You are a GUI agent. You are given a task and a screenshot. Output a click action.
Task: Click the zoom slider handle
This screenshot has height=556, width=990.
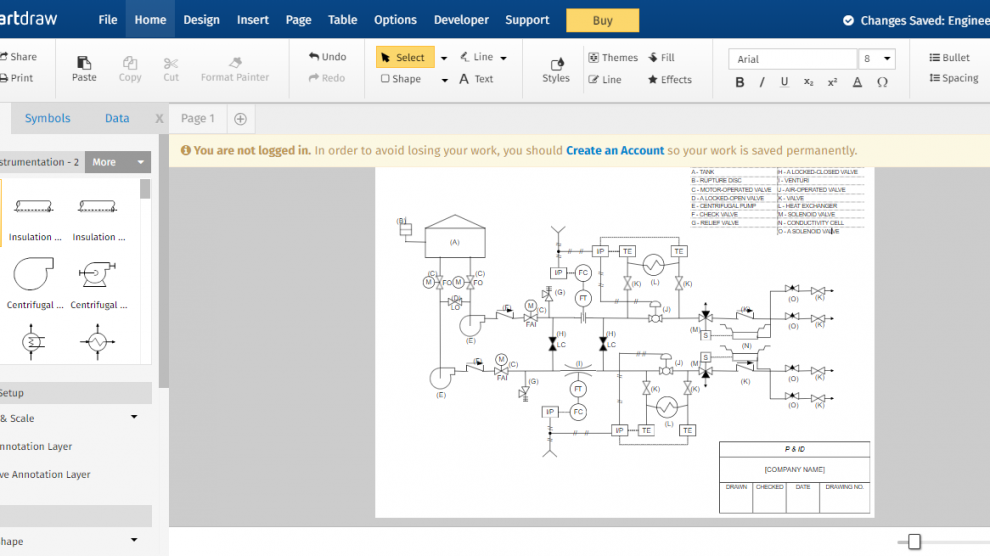click(914, 541)
